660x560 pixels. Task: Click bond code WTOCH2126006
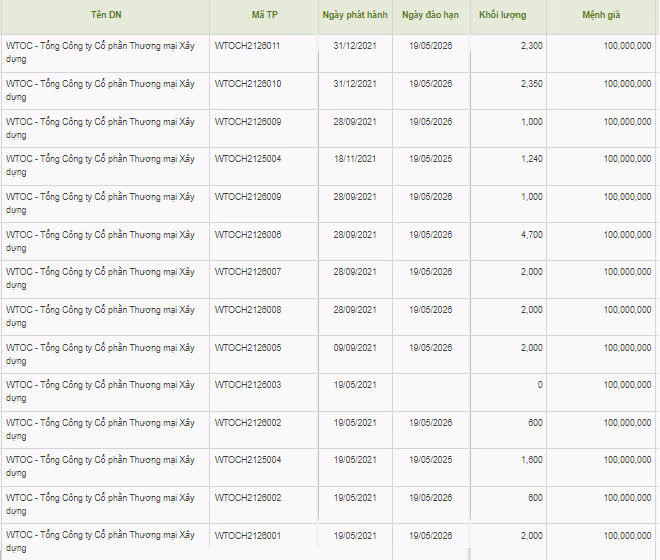pos(248,235)
